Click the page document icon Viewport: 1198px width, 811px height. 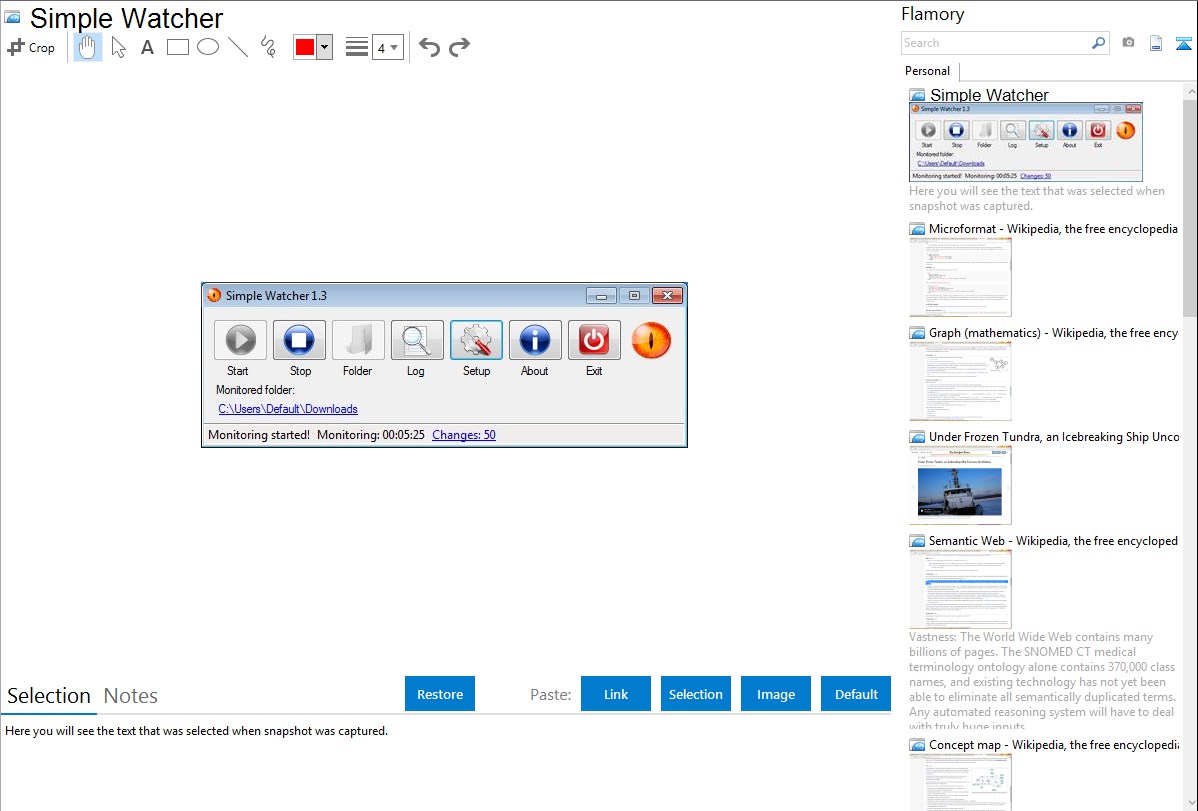click(1156, 43)
